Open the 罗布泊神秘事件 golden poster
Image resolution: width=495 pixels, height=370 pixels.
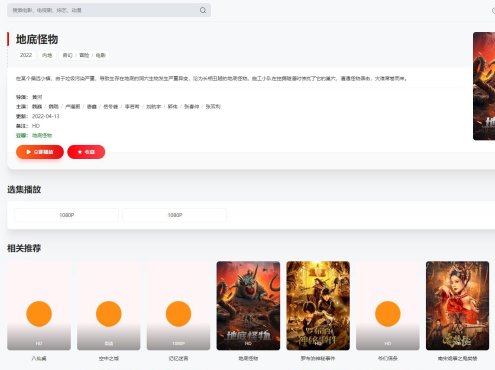(x=318, y=306)
